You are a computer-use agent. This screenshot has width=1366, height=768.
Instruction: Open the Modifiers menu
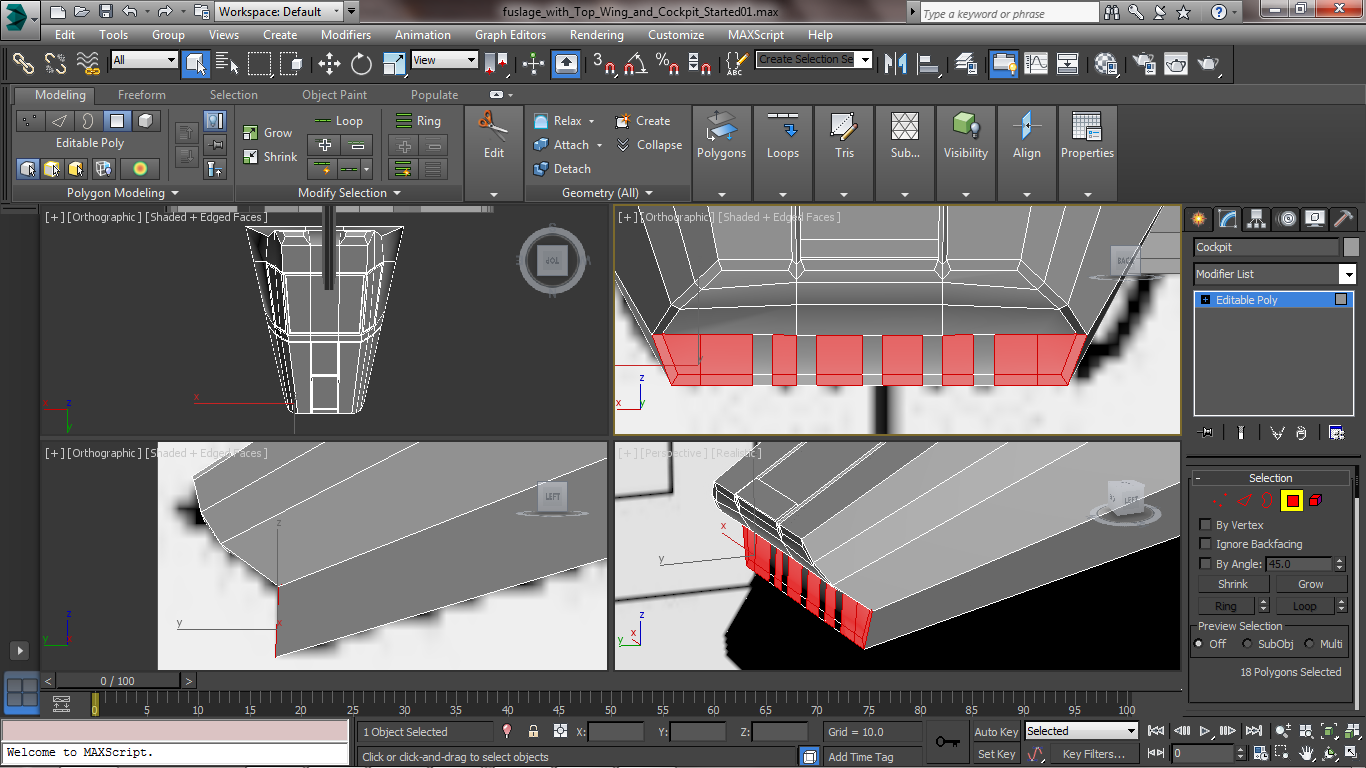[346, 34]
